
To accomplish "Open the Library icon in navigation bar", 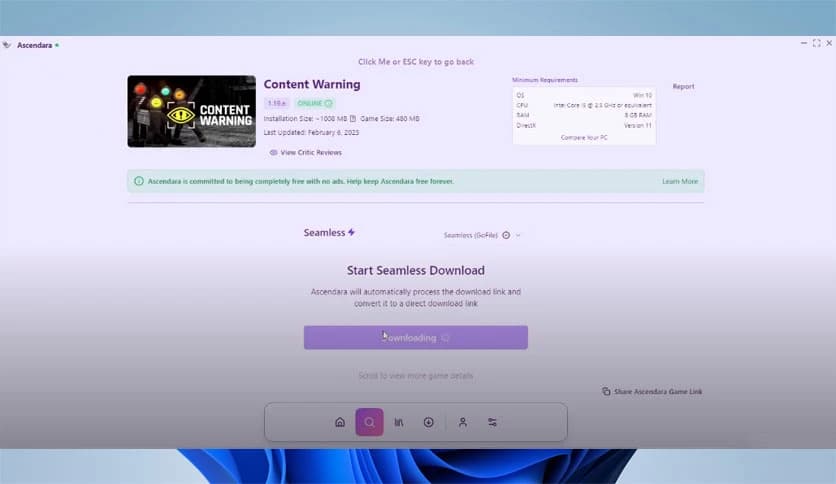I will (399, 422).
